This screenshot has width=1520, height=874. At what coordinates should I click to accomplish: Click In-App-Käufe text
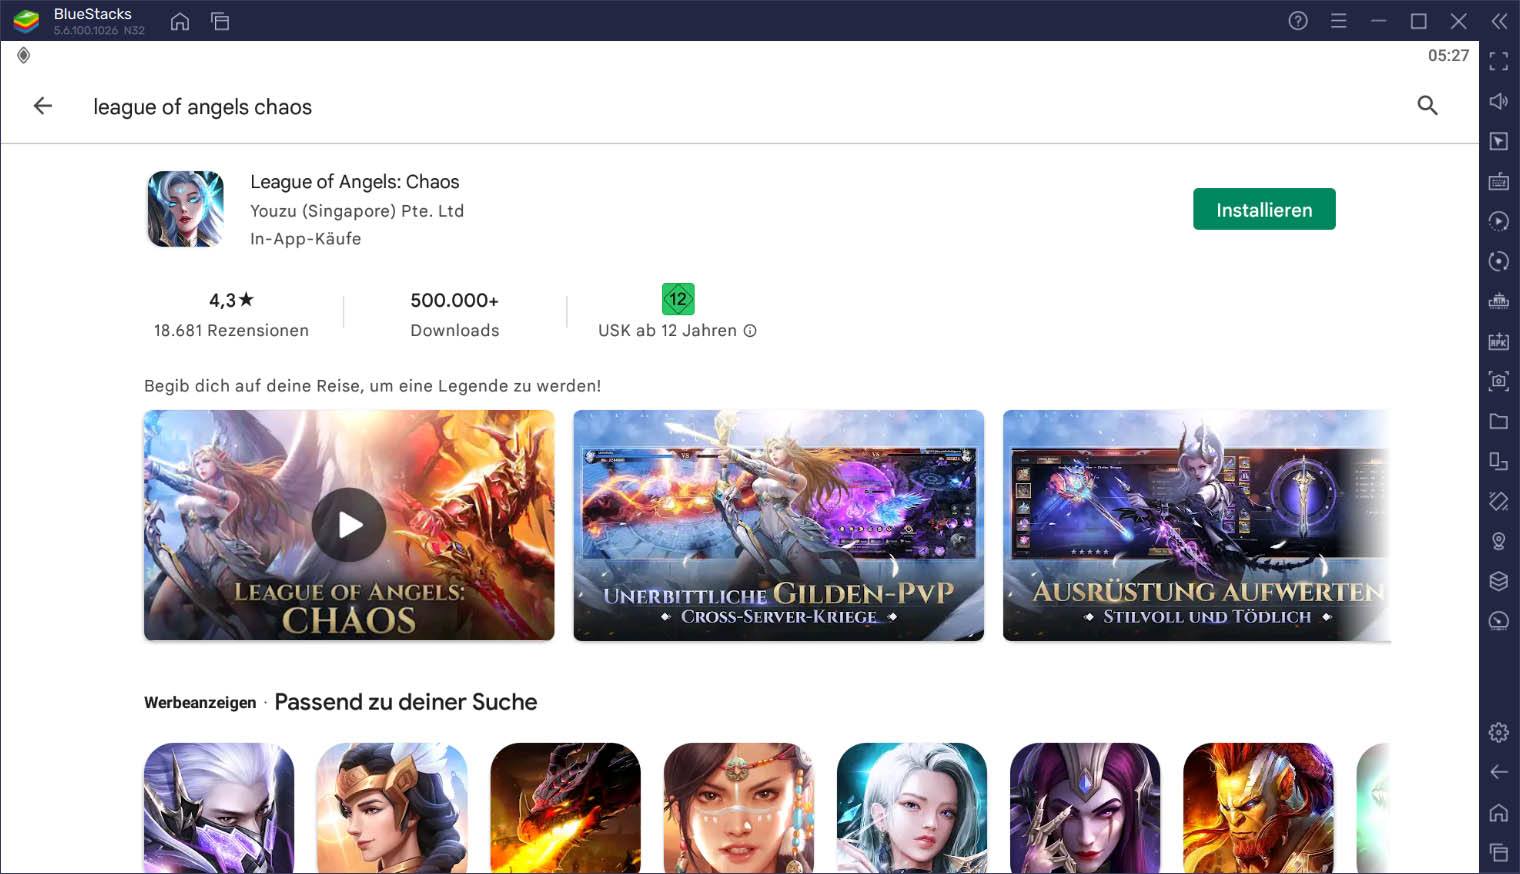click(305, 239)
